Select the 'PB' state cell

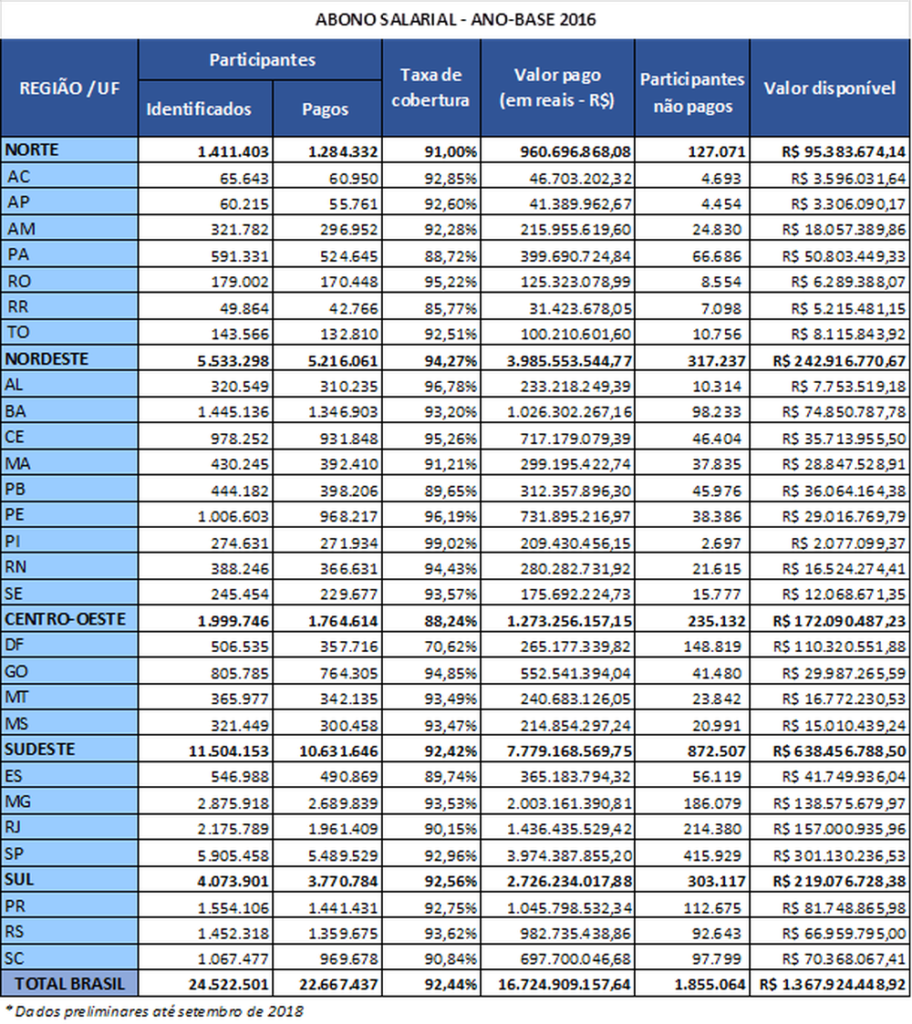point(69,489)
